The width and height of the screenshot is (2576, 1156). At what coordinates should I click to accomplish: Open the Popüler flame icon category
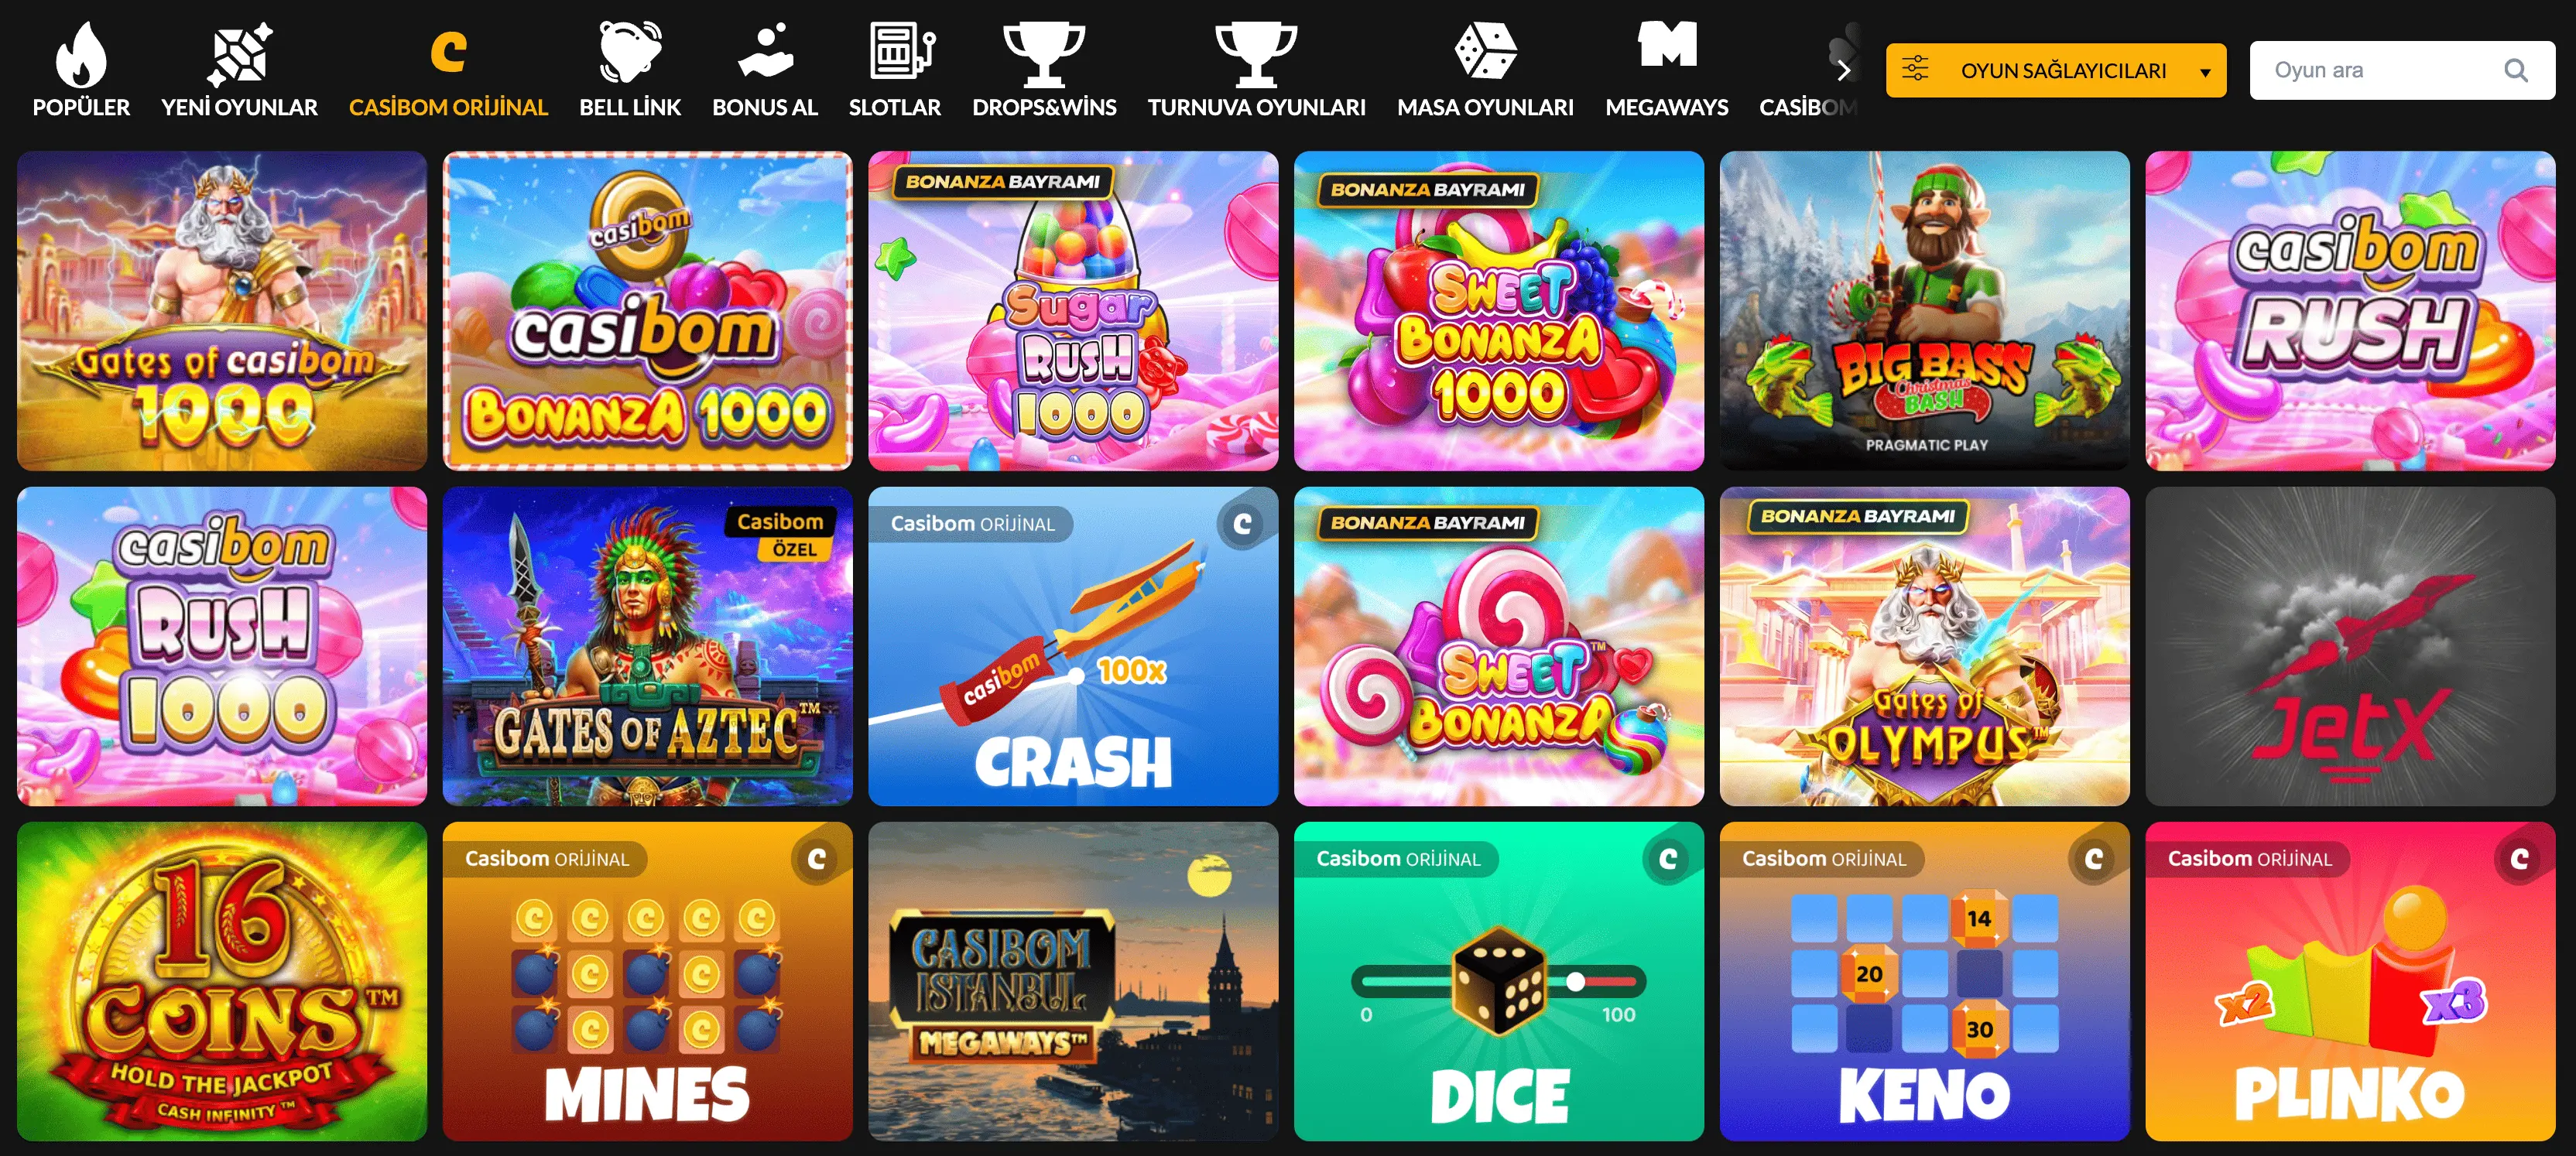[x=81, y=54]
